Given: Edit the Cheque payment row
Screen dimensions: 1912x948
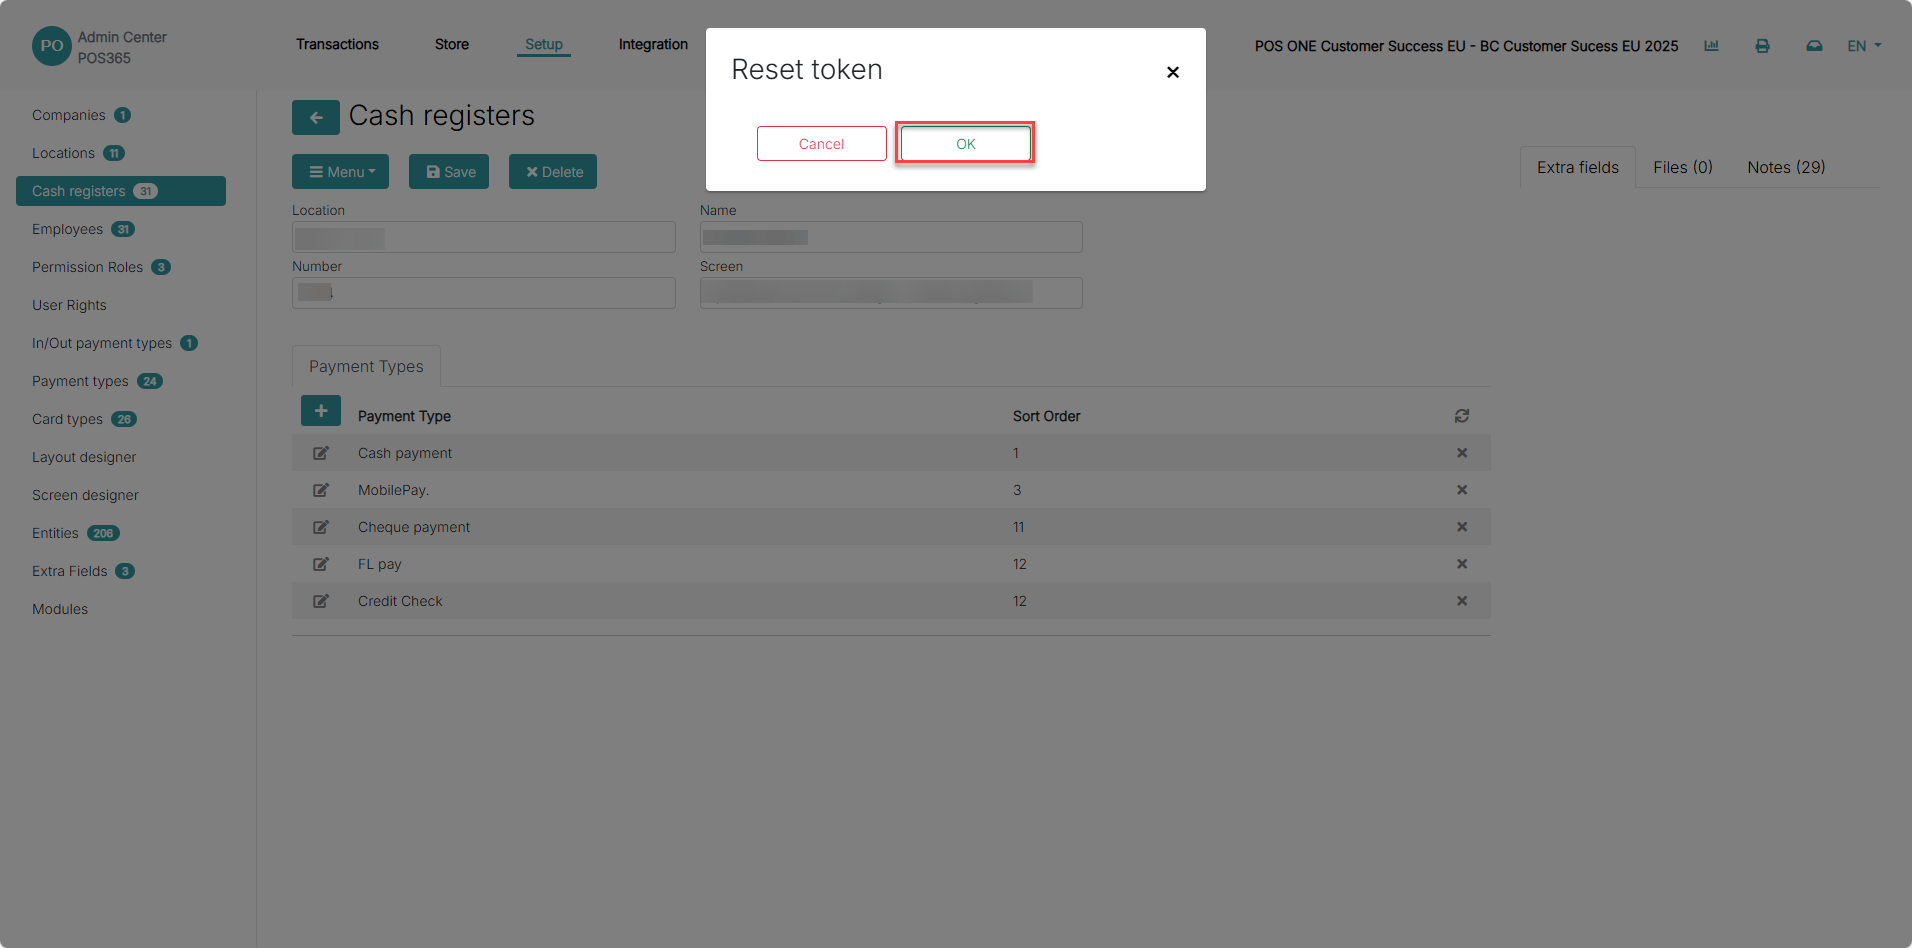Looking at the screenshot, I should pyautogui.click(x=321, y=527).
